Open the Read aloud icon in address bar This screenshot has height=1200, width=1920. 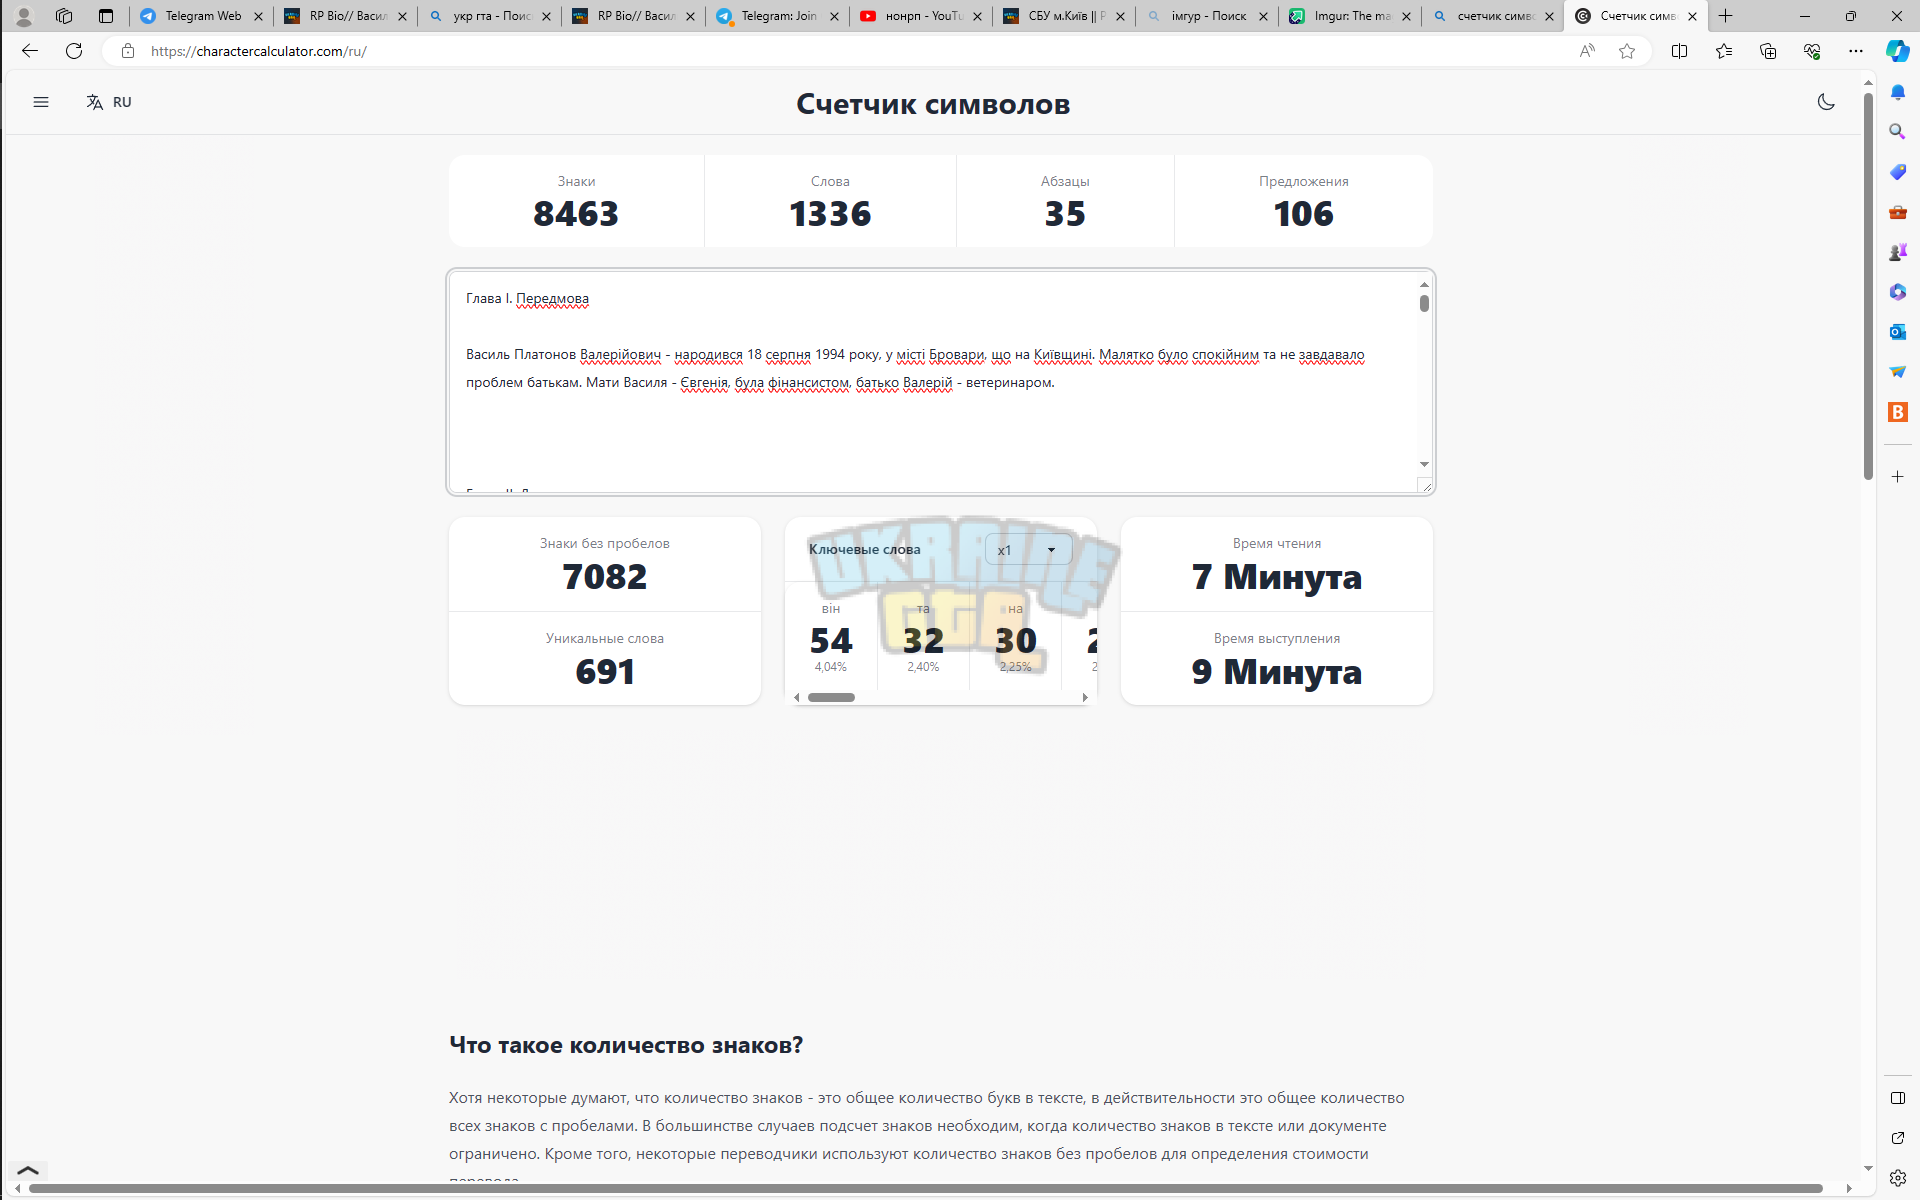point(1587,51)
